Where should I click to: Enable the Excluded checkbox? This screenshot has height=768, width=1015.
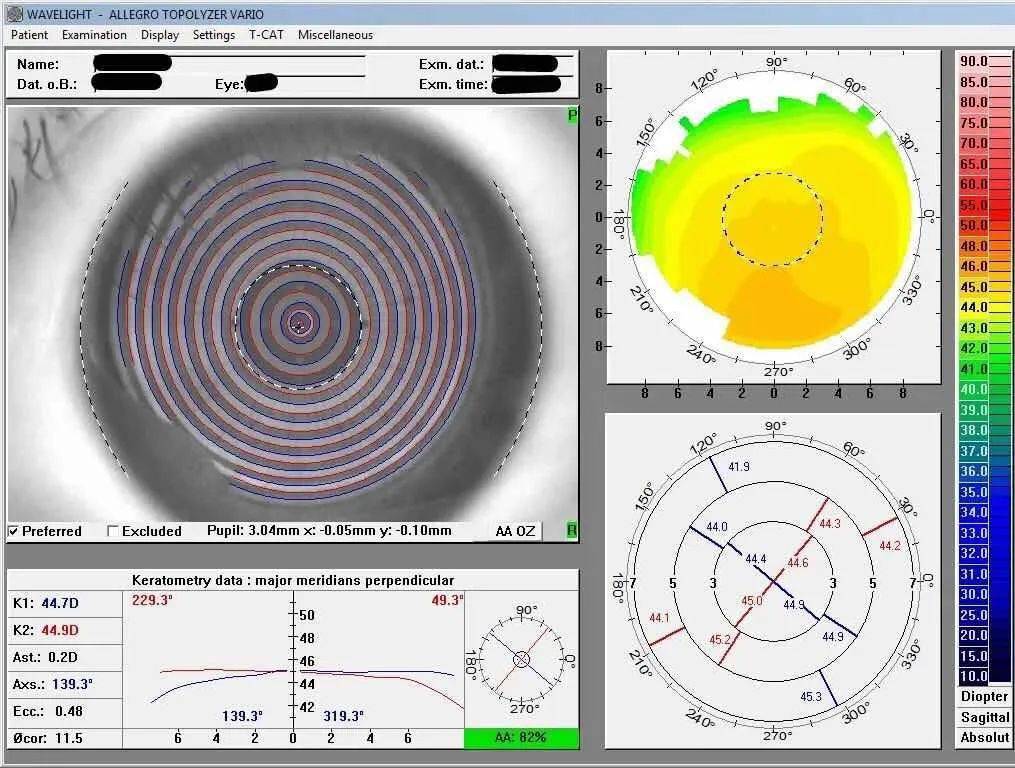click(113, 531)
